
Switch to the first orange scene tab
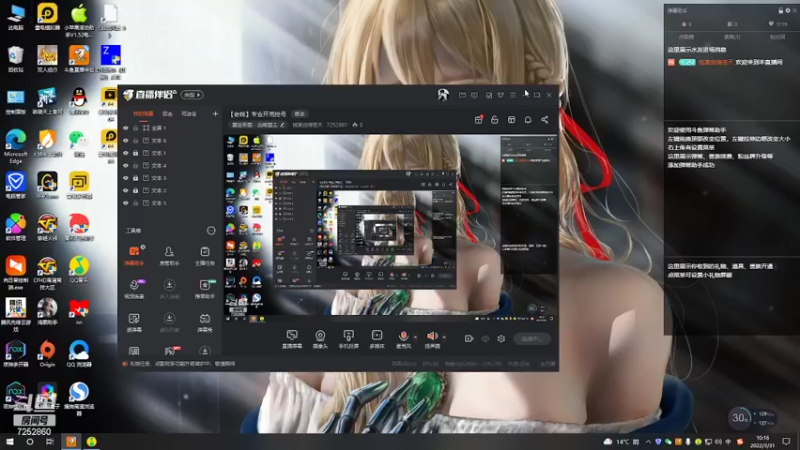tap(143, 114)
